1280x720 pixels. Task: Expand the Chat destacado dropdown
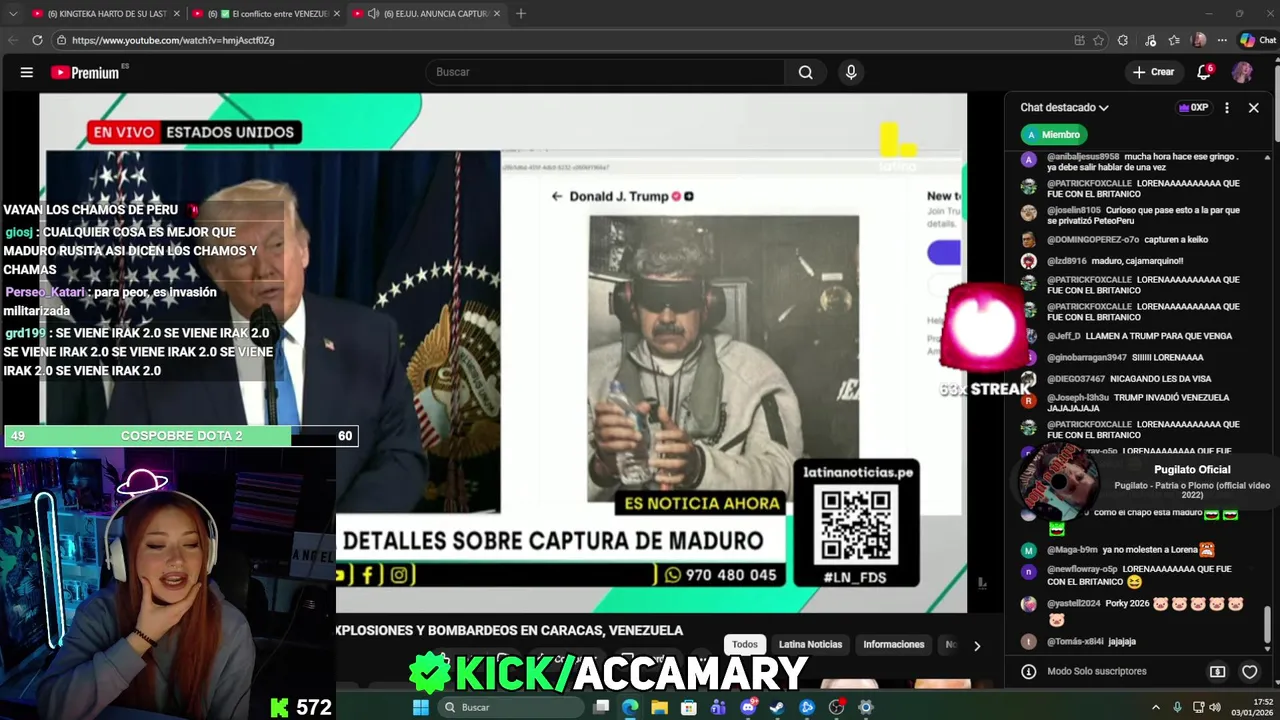coord(1064,107)
